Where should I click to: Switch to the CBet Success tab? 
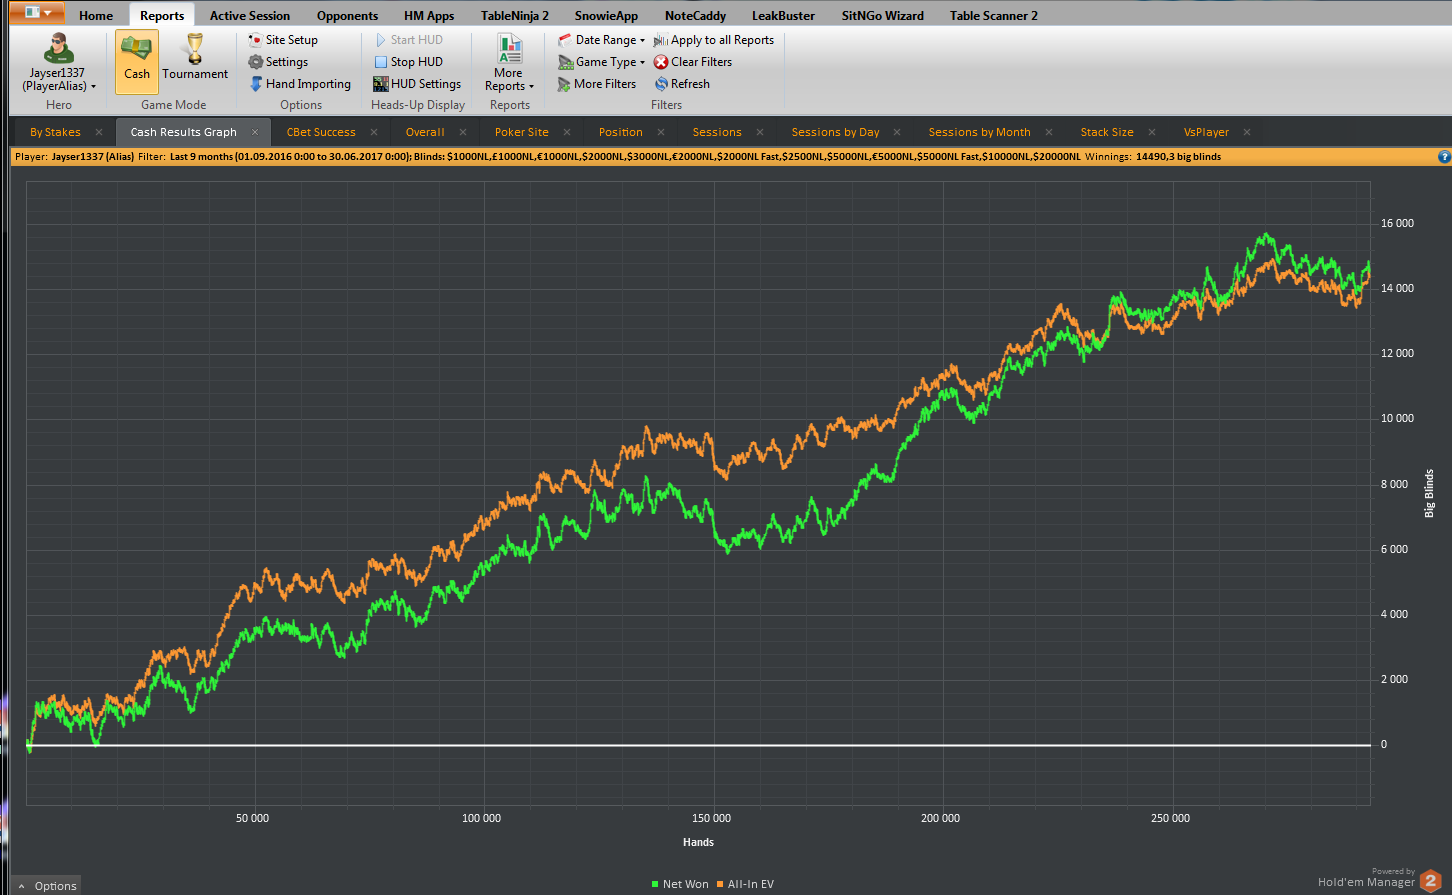(321, 132)
